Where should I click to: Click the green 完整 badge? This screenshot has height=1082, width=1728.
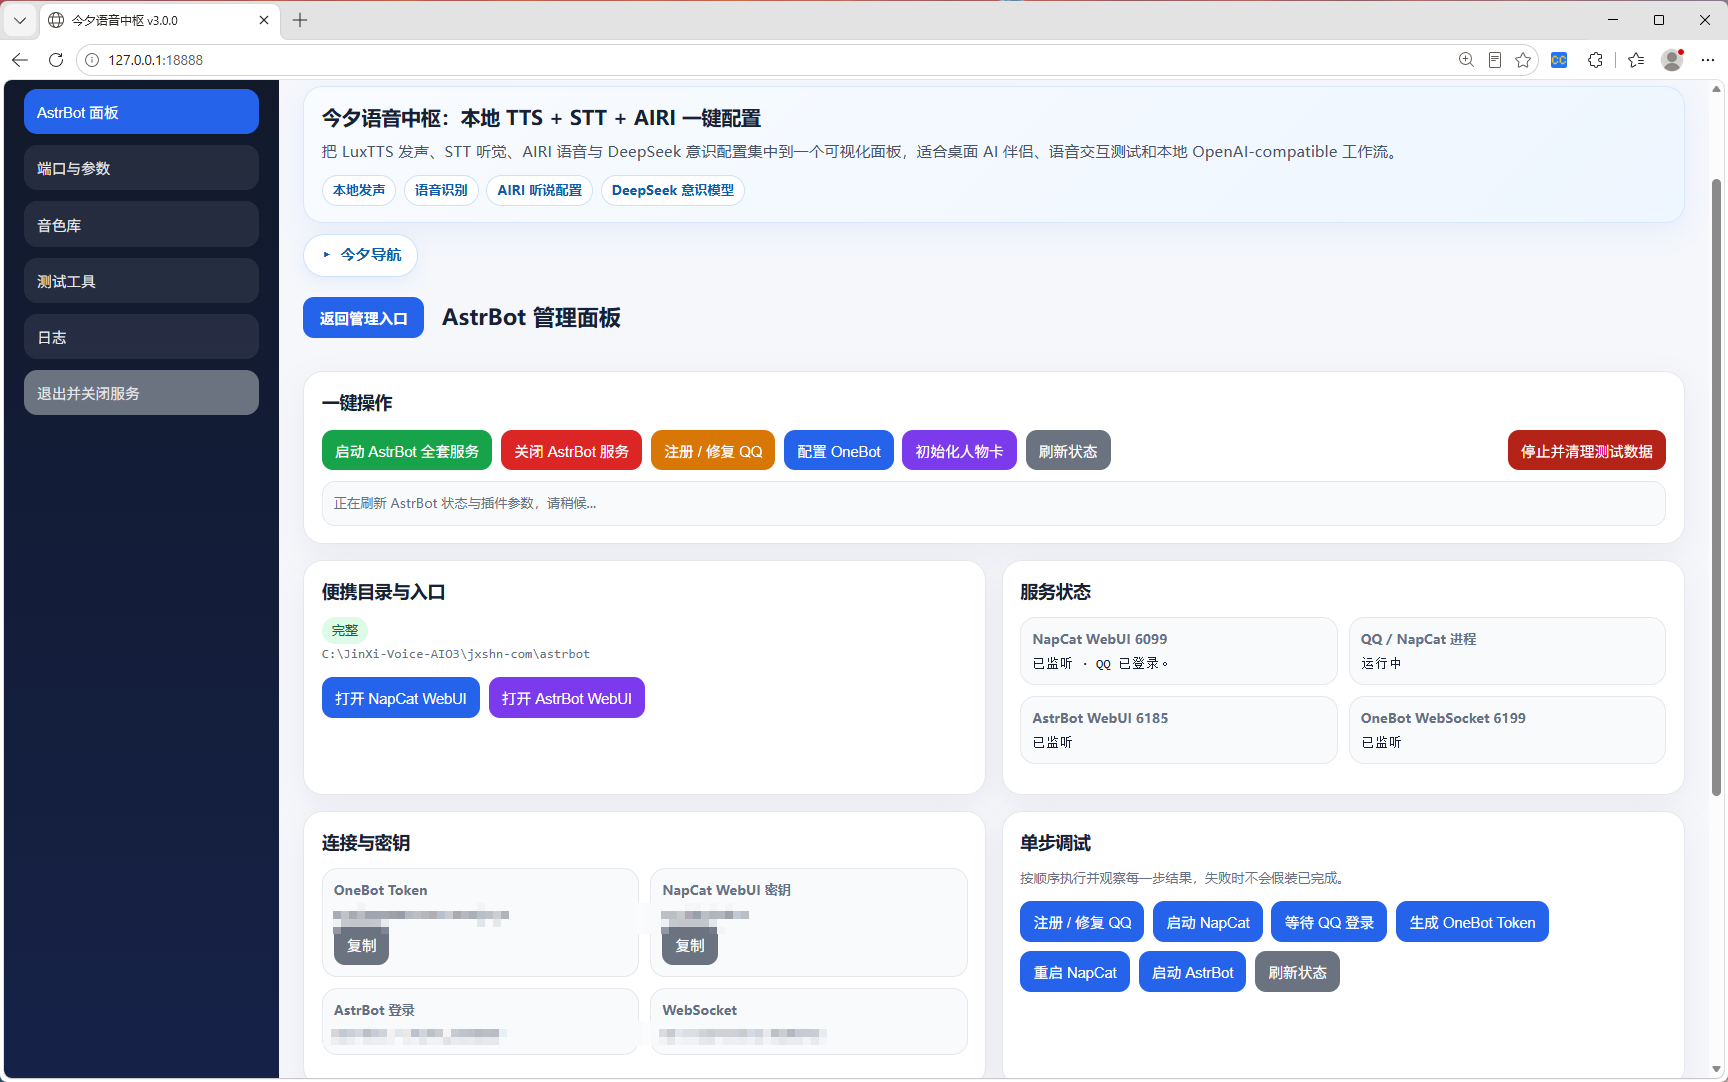point(345,630)
